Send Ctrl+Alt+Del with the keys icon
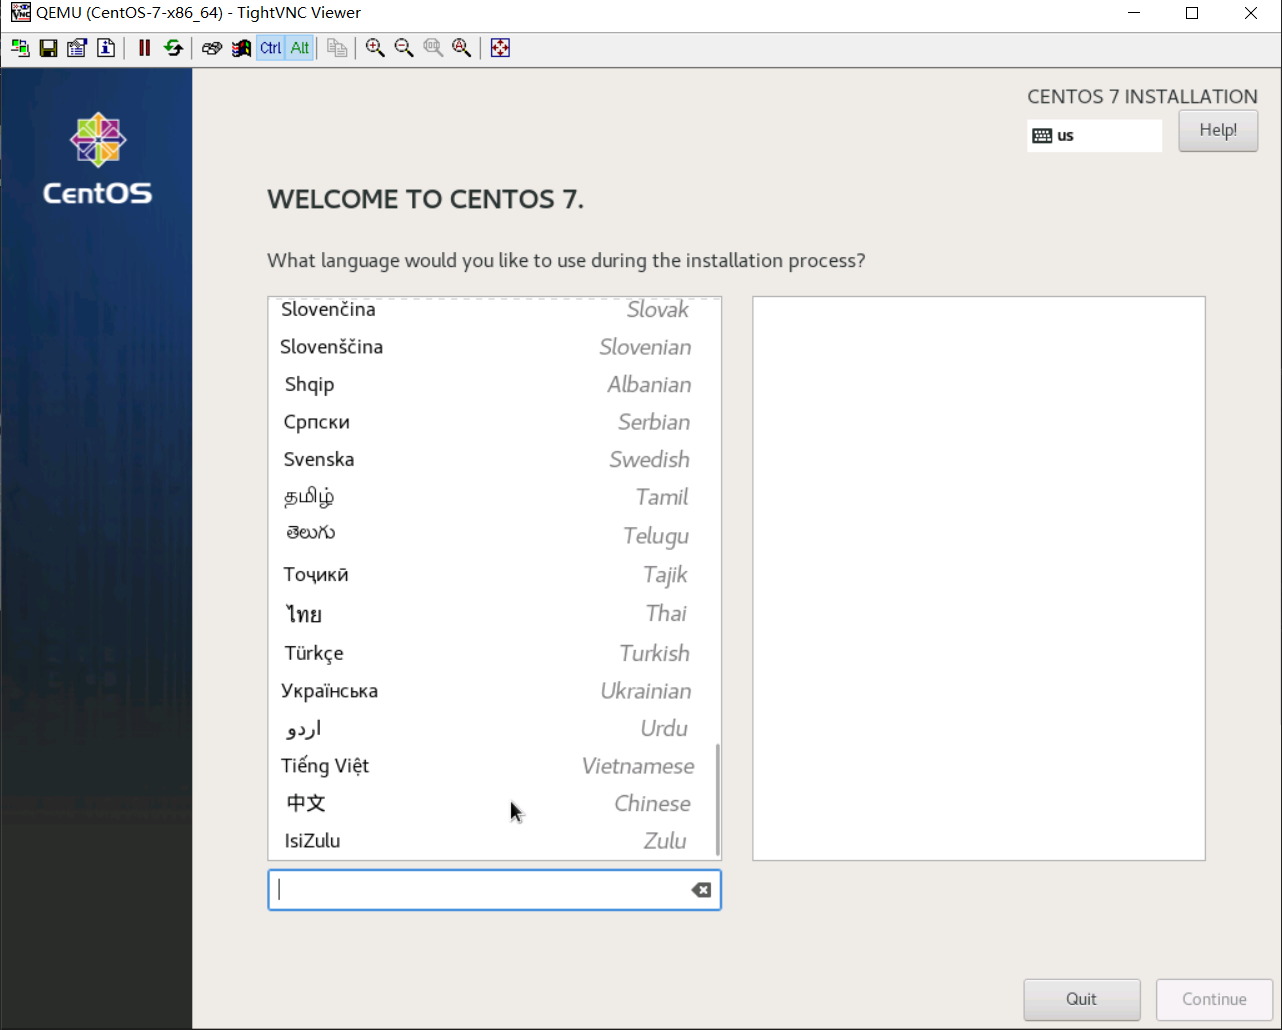Screen dimensions: 1282x1030 click(212, 48)
